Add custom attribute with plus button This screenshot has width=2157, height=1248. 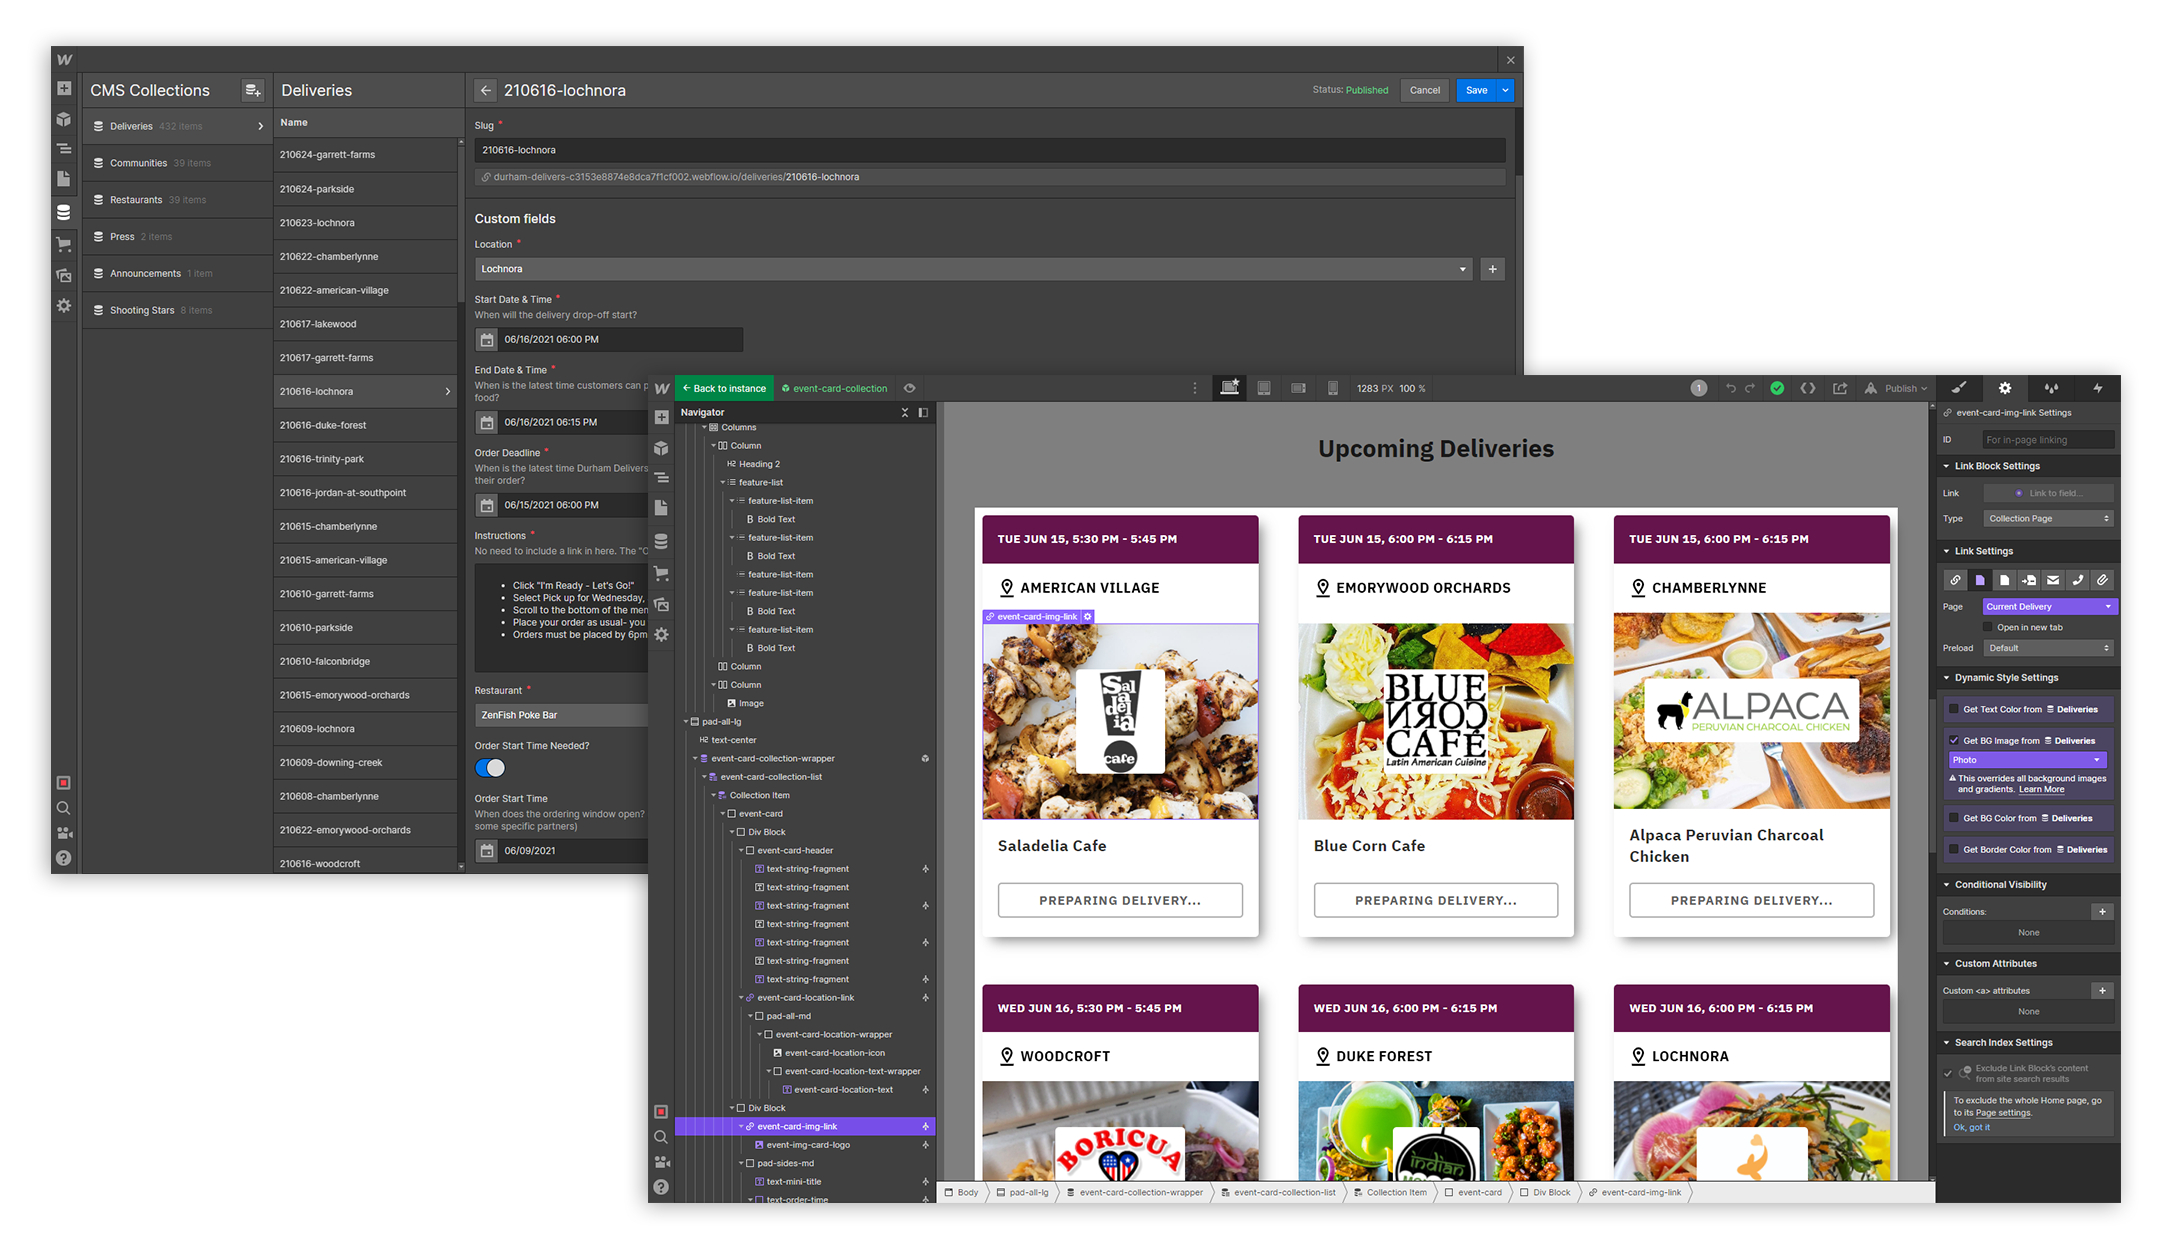coord(2102,991)
